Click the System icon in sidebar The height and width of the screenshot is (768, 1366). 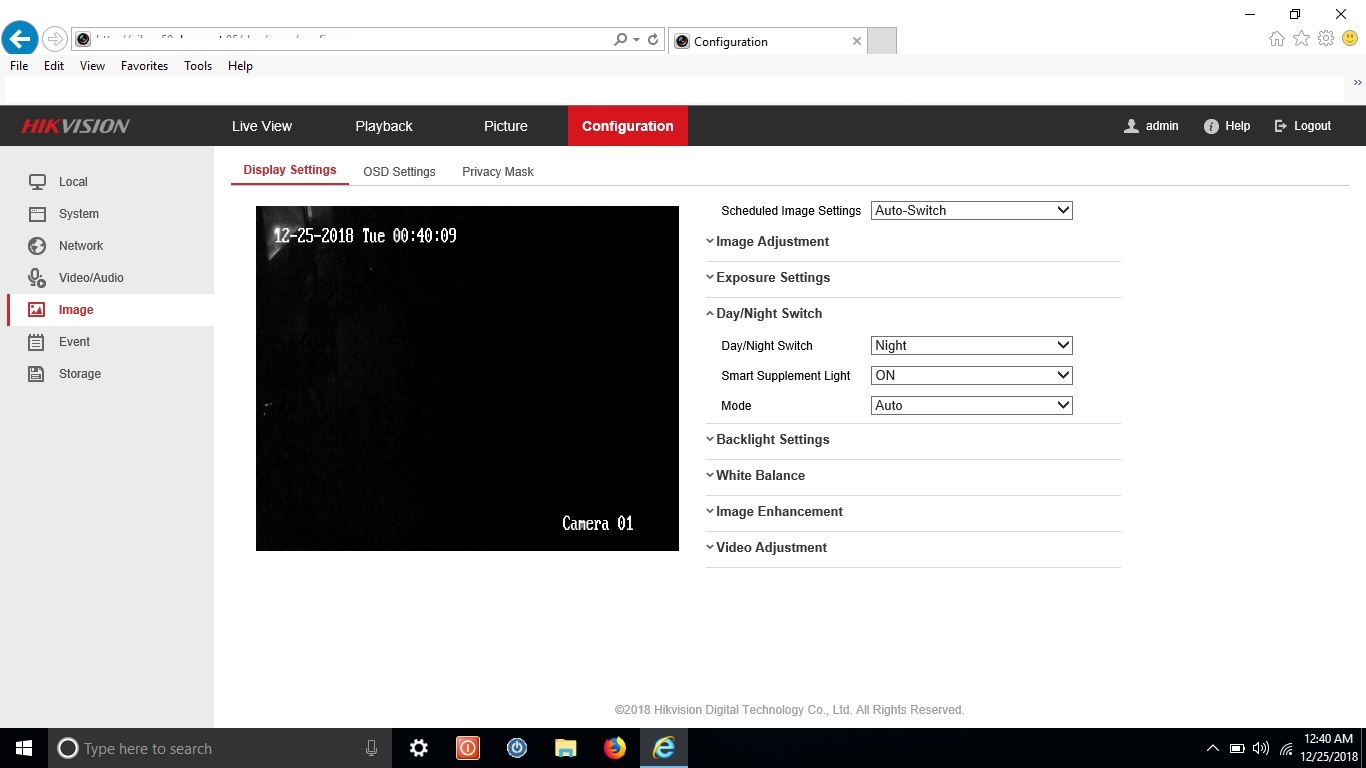click(x=37, y=214)
